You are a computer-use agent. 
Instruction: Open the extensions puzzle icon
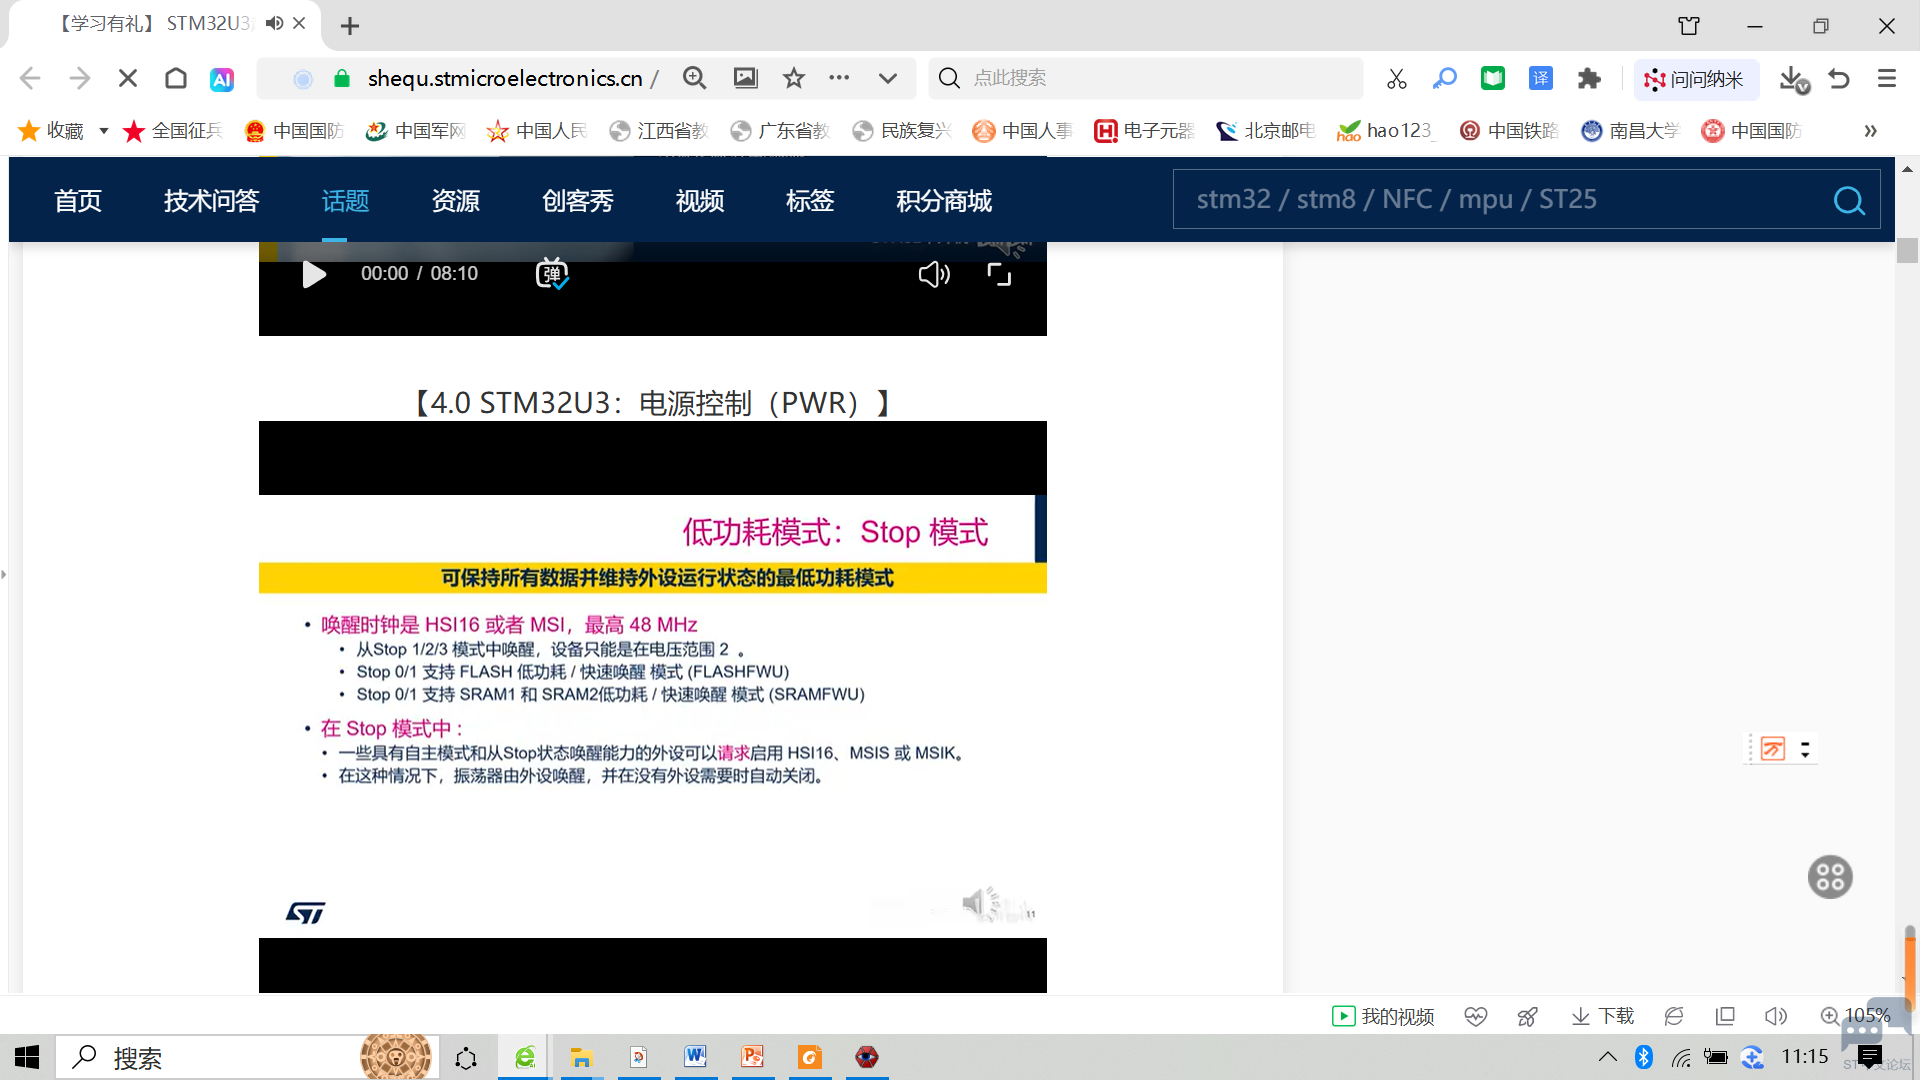coord(1589,79)
